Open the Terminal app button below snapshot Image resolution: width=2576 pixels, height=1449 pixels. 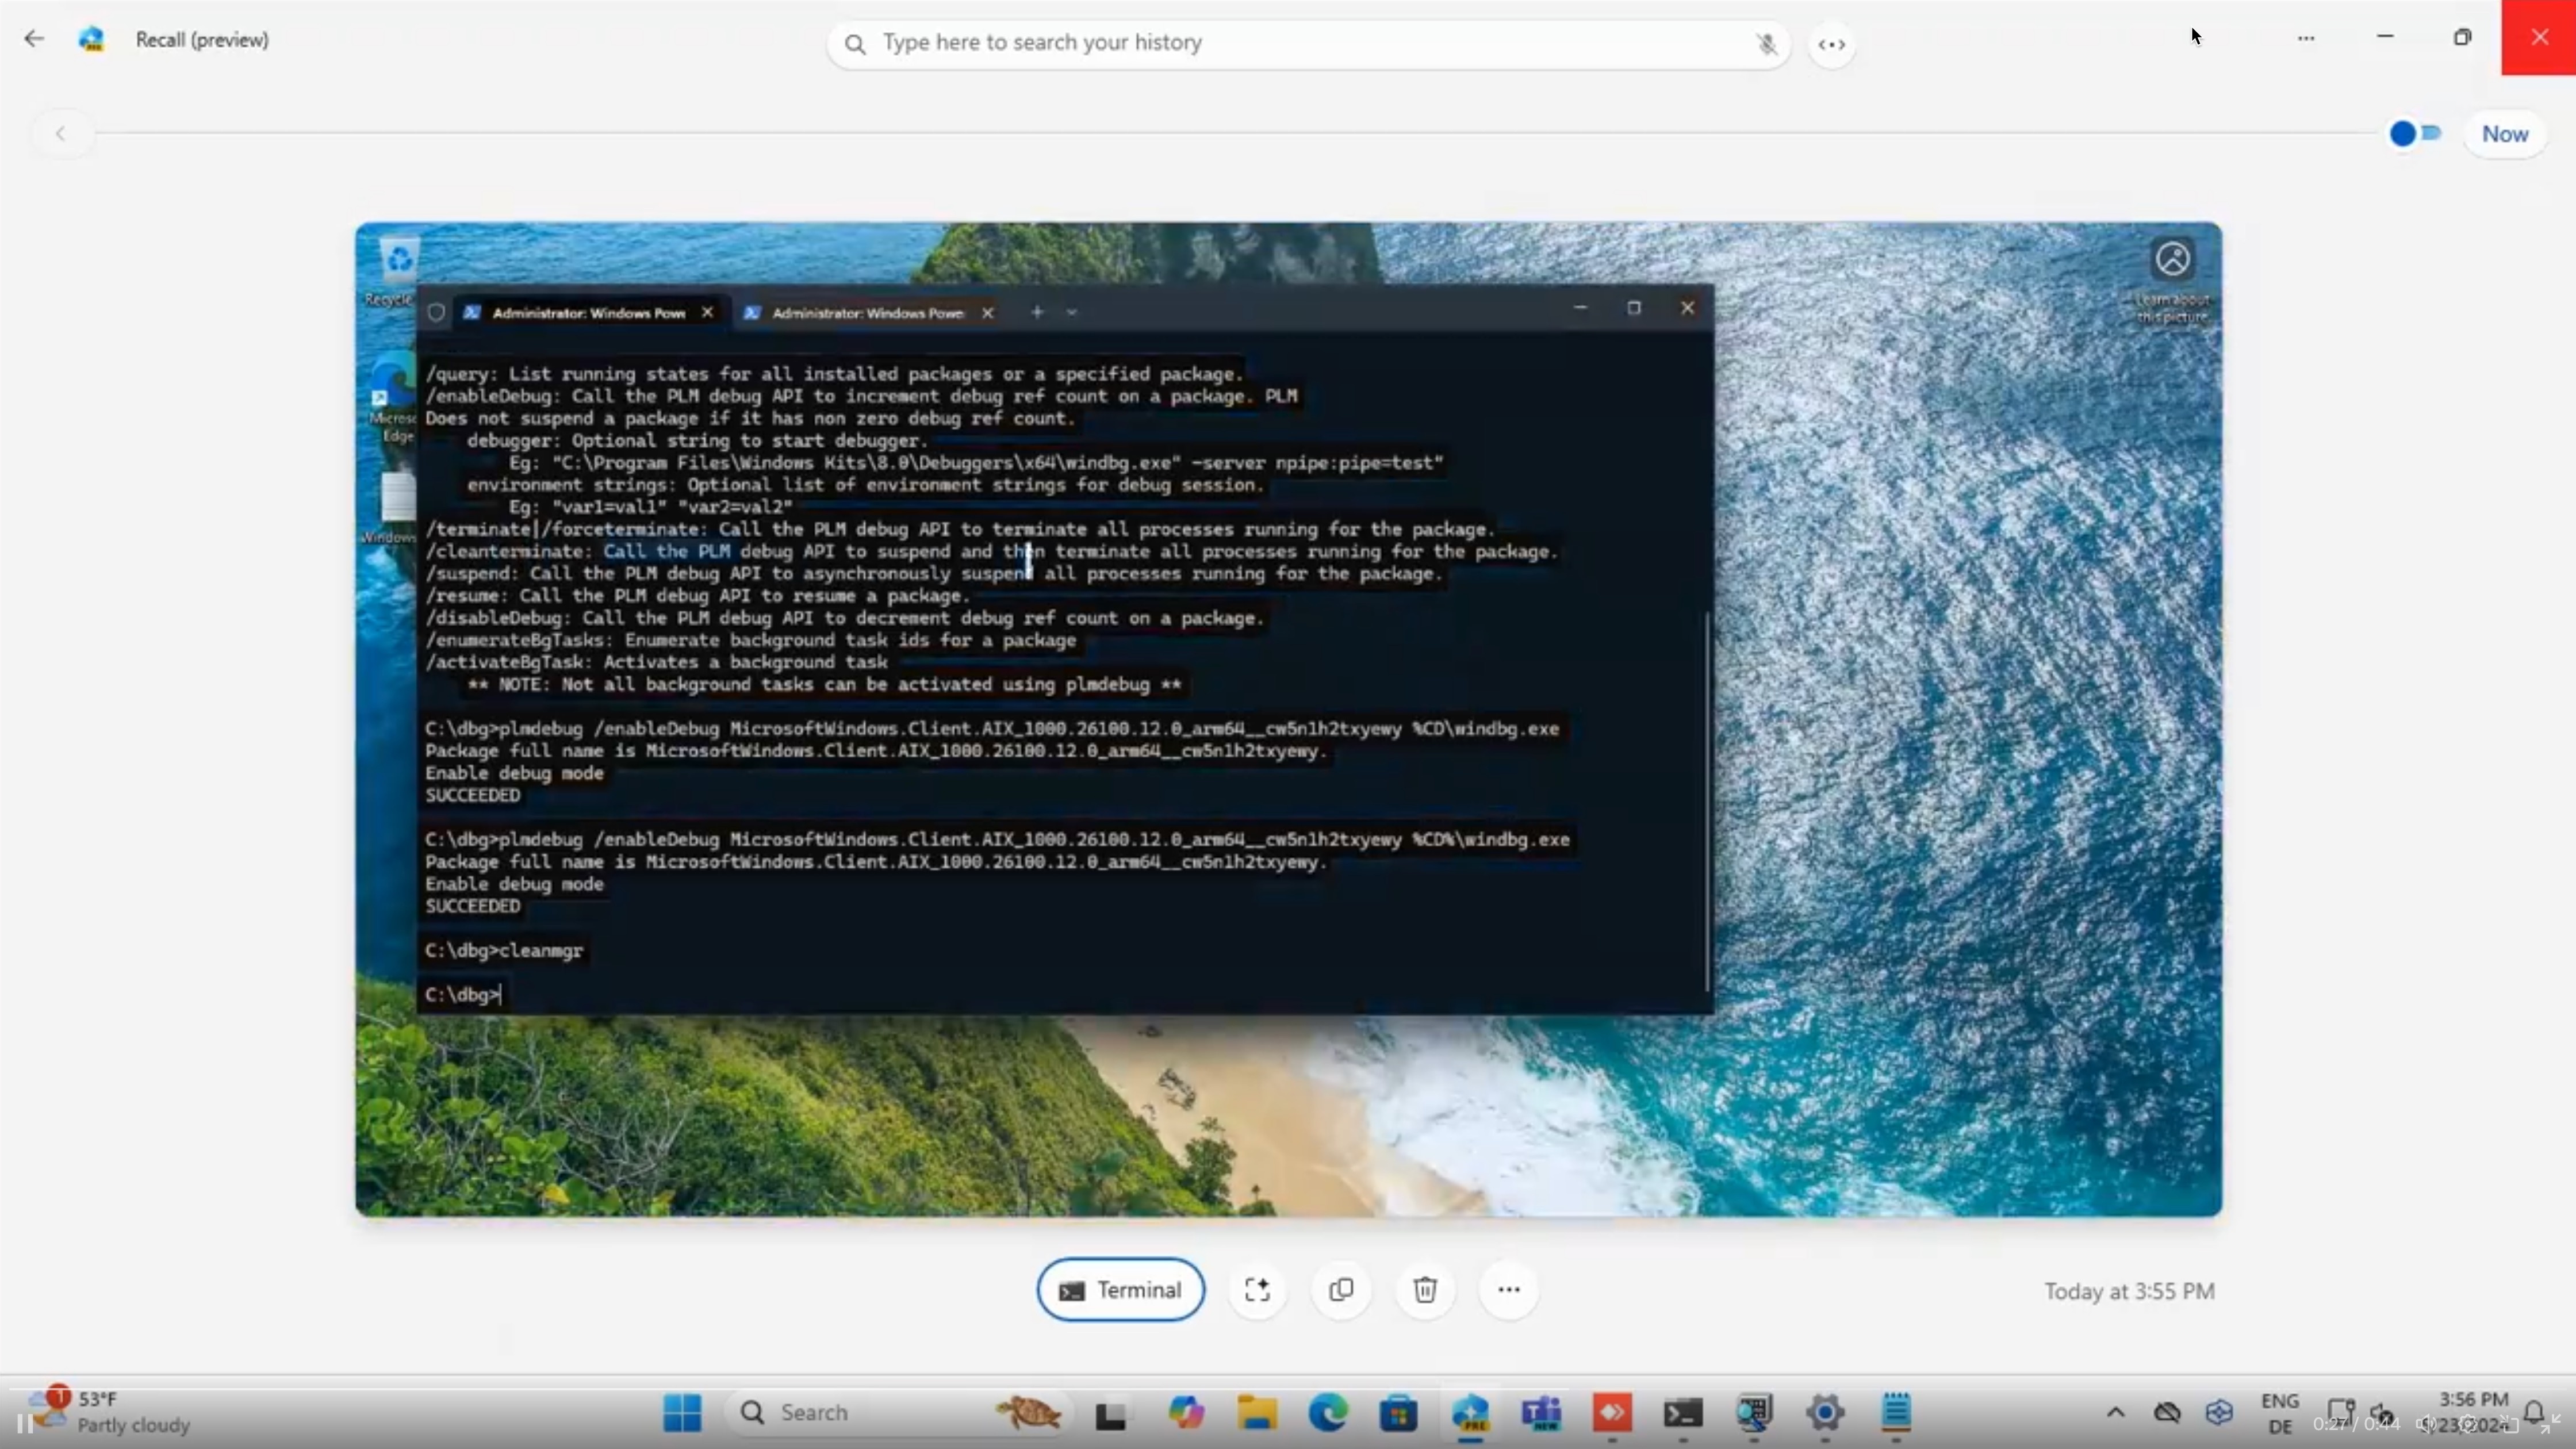pyautogui.click(x=1120, y=1290)
